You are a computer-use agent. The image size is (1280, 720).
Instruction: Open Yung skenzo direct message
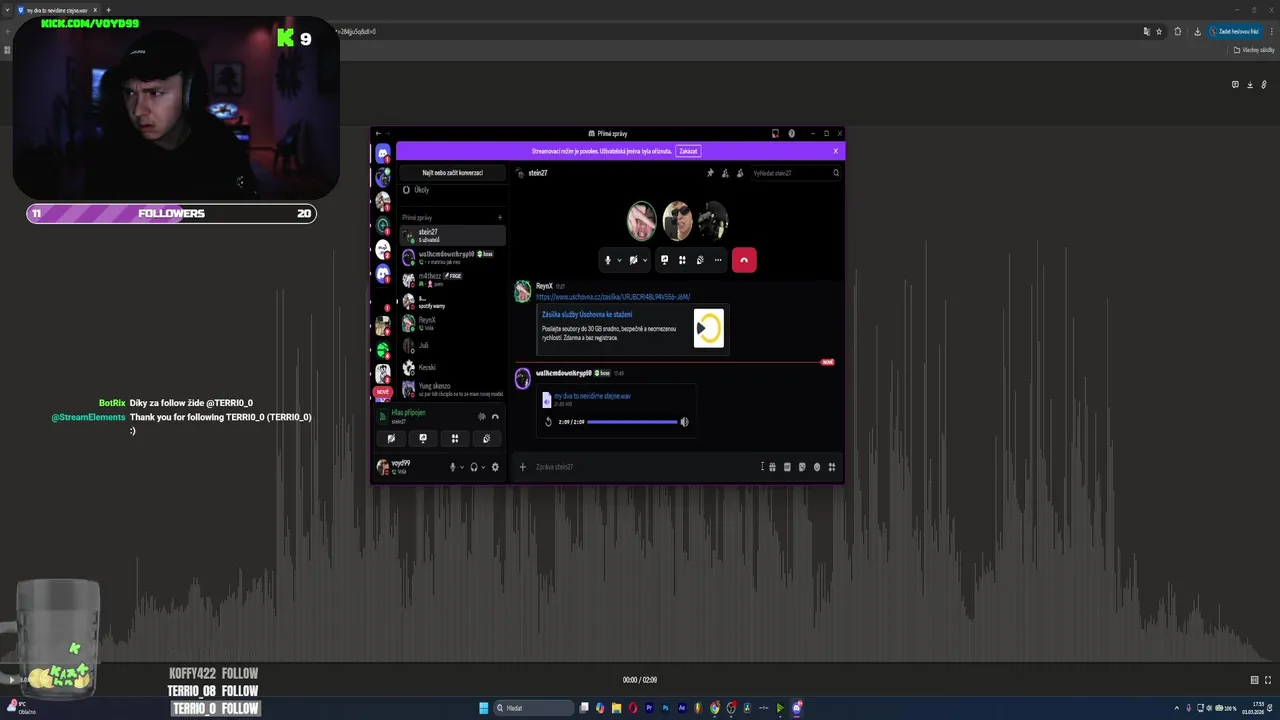coord(452,389)
